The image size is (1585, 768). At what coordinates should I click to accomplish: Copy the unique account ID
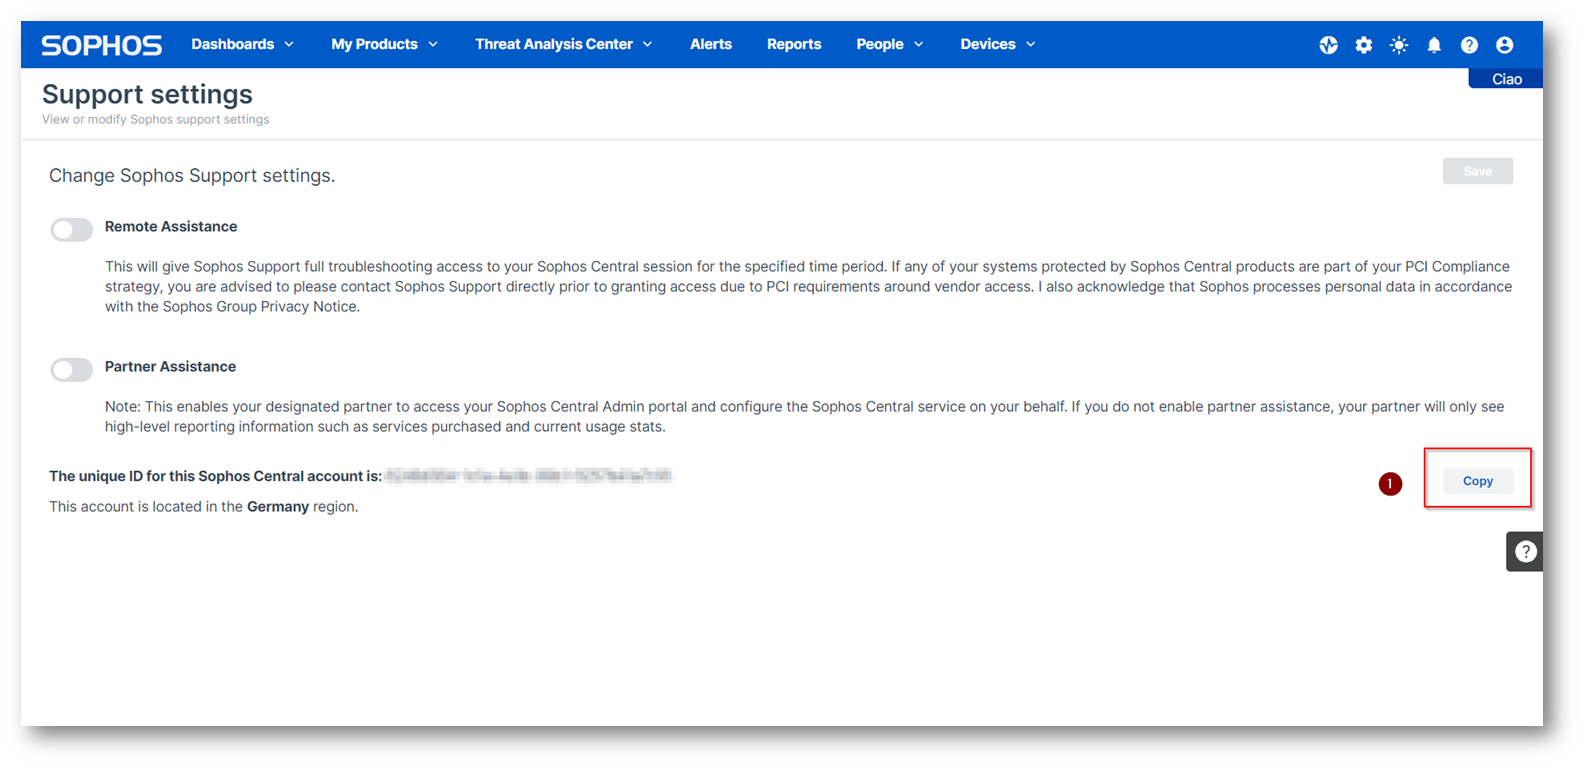(x=1477, y=481)
